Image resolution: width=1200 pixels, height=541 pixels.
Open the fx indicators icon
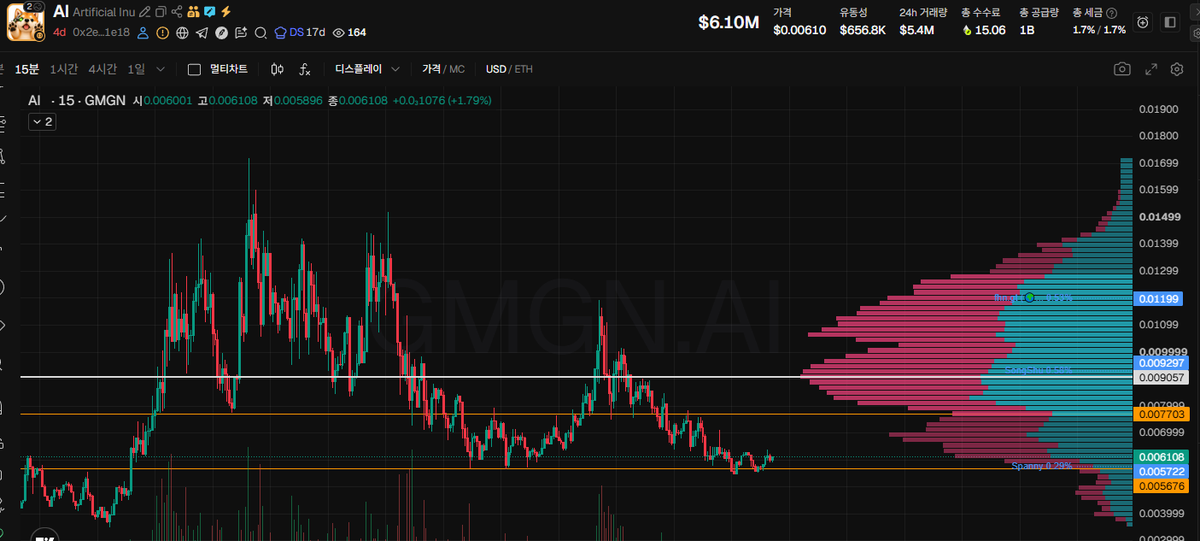305,69
